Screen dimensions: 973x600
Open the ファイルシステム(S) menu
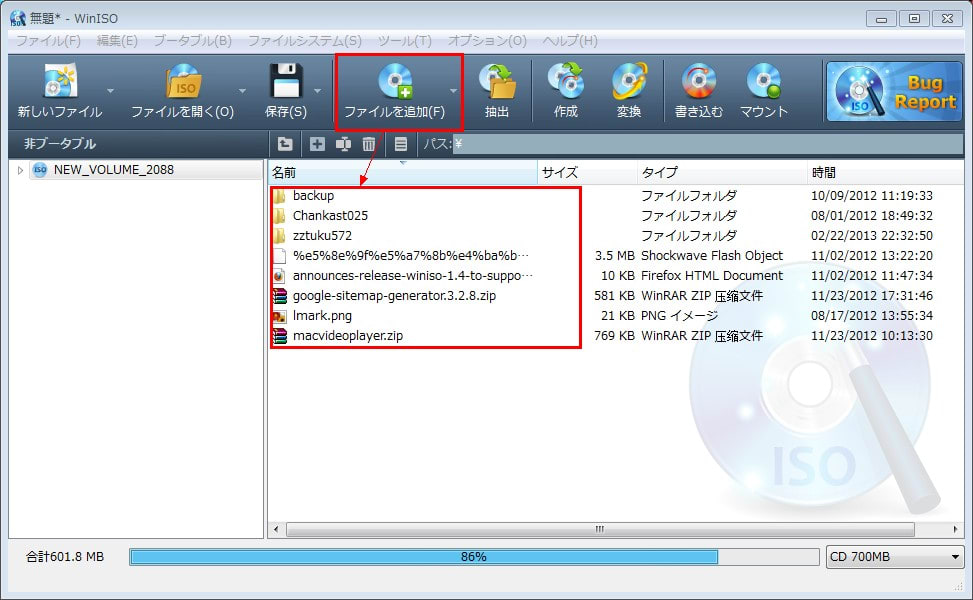305,41
